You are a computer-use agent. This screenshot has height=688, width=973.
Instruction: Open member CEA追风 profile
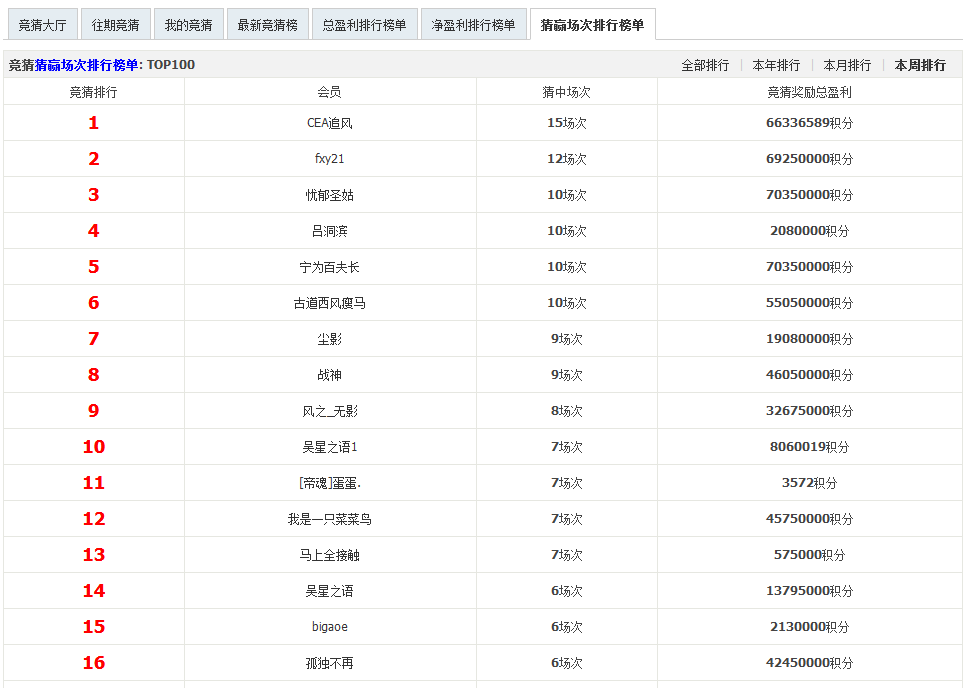coord(329,123)
